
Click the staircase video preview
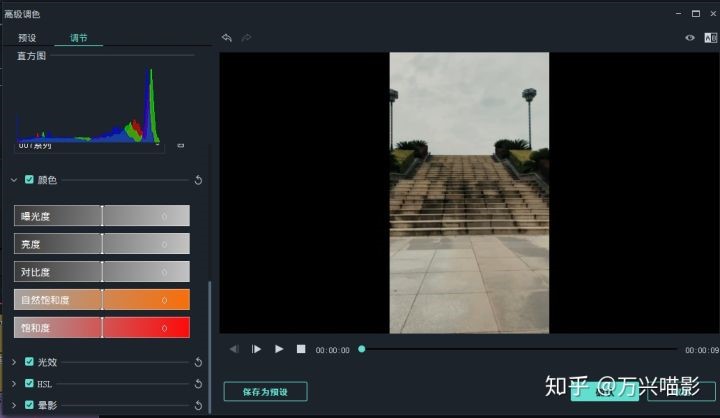coord(469,193)
